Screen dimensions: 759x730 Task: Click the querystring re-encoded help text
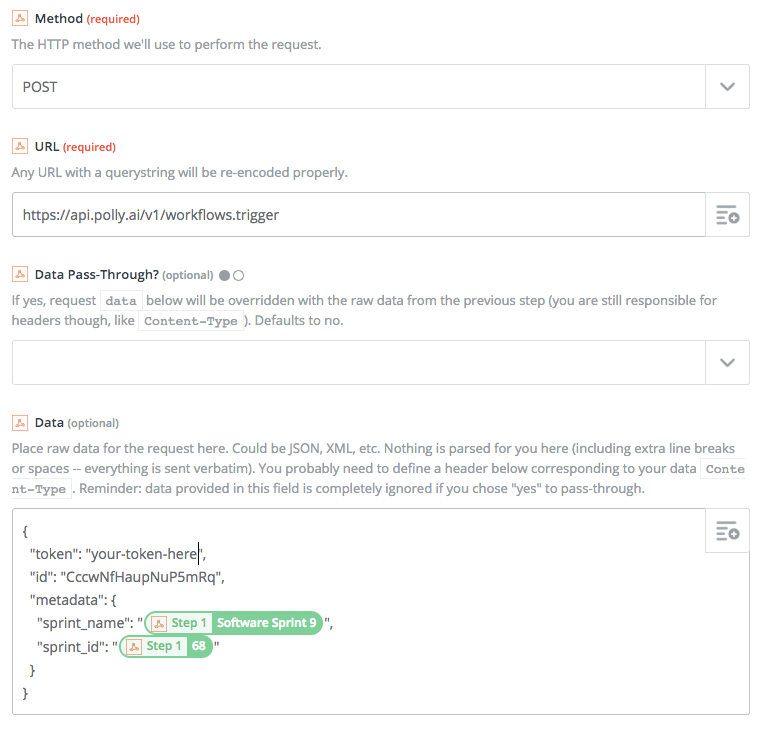[180, 172]
